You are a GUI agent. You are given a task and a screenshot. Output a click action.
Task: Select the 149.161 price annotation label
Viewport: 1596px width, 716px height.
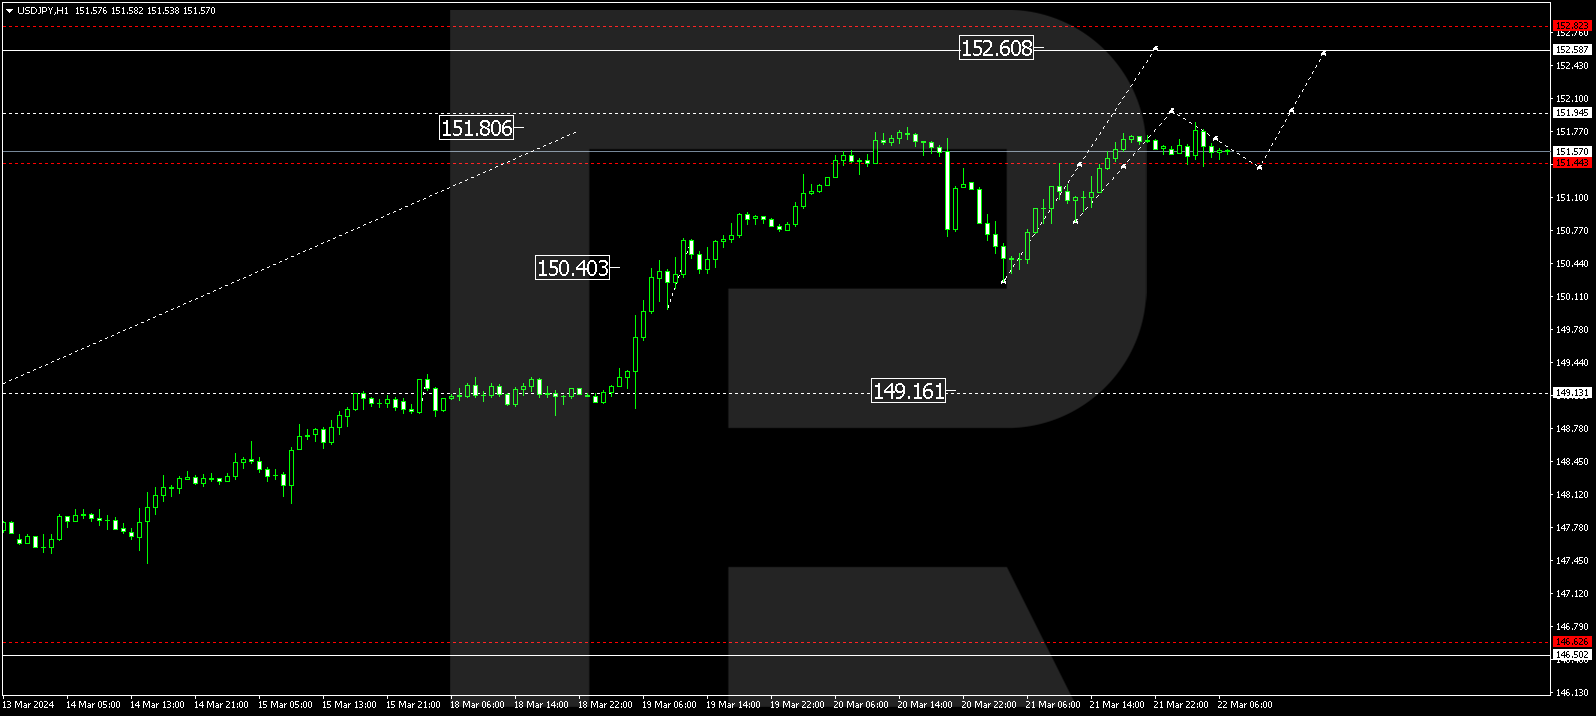click(909, 391)
